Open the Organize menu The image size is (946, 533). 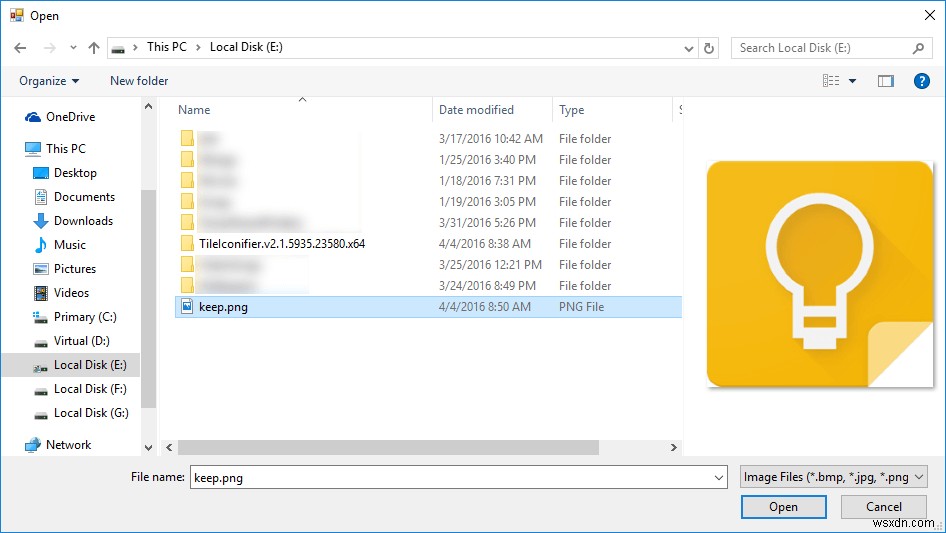tap(49, 81)
